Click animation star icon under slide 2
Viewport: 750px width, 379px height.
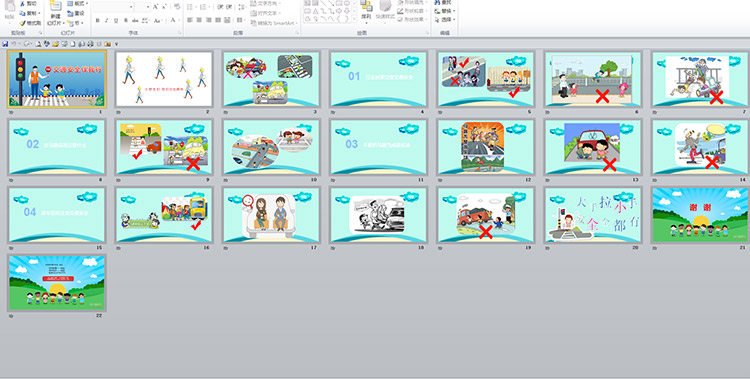coord(119,111)
